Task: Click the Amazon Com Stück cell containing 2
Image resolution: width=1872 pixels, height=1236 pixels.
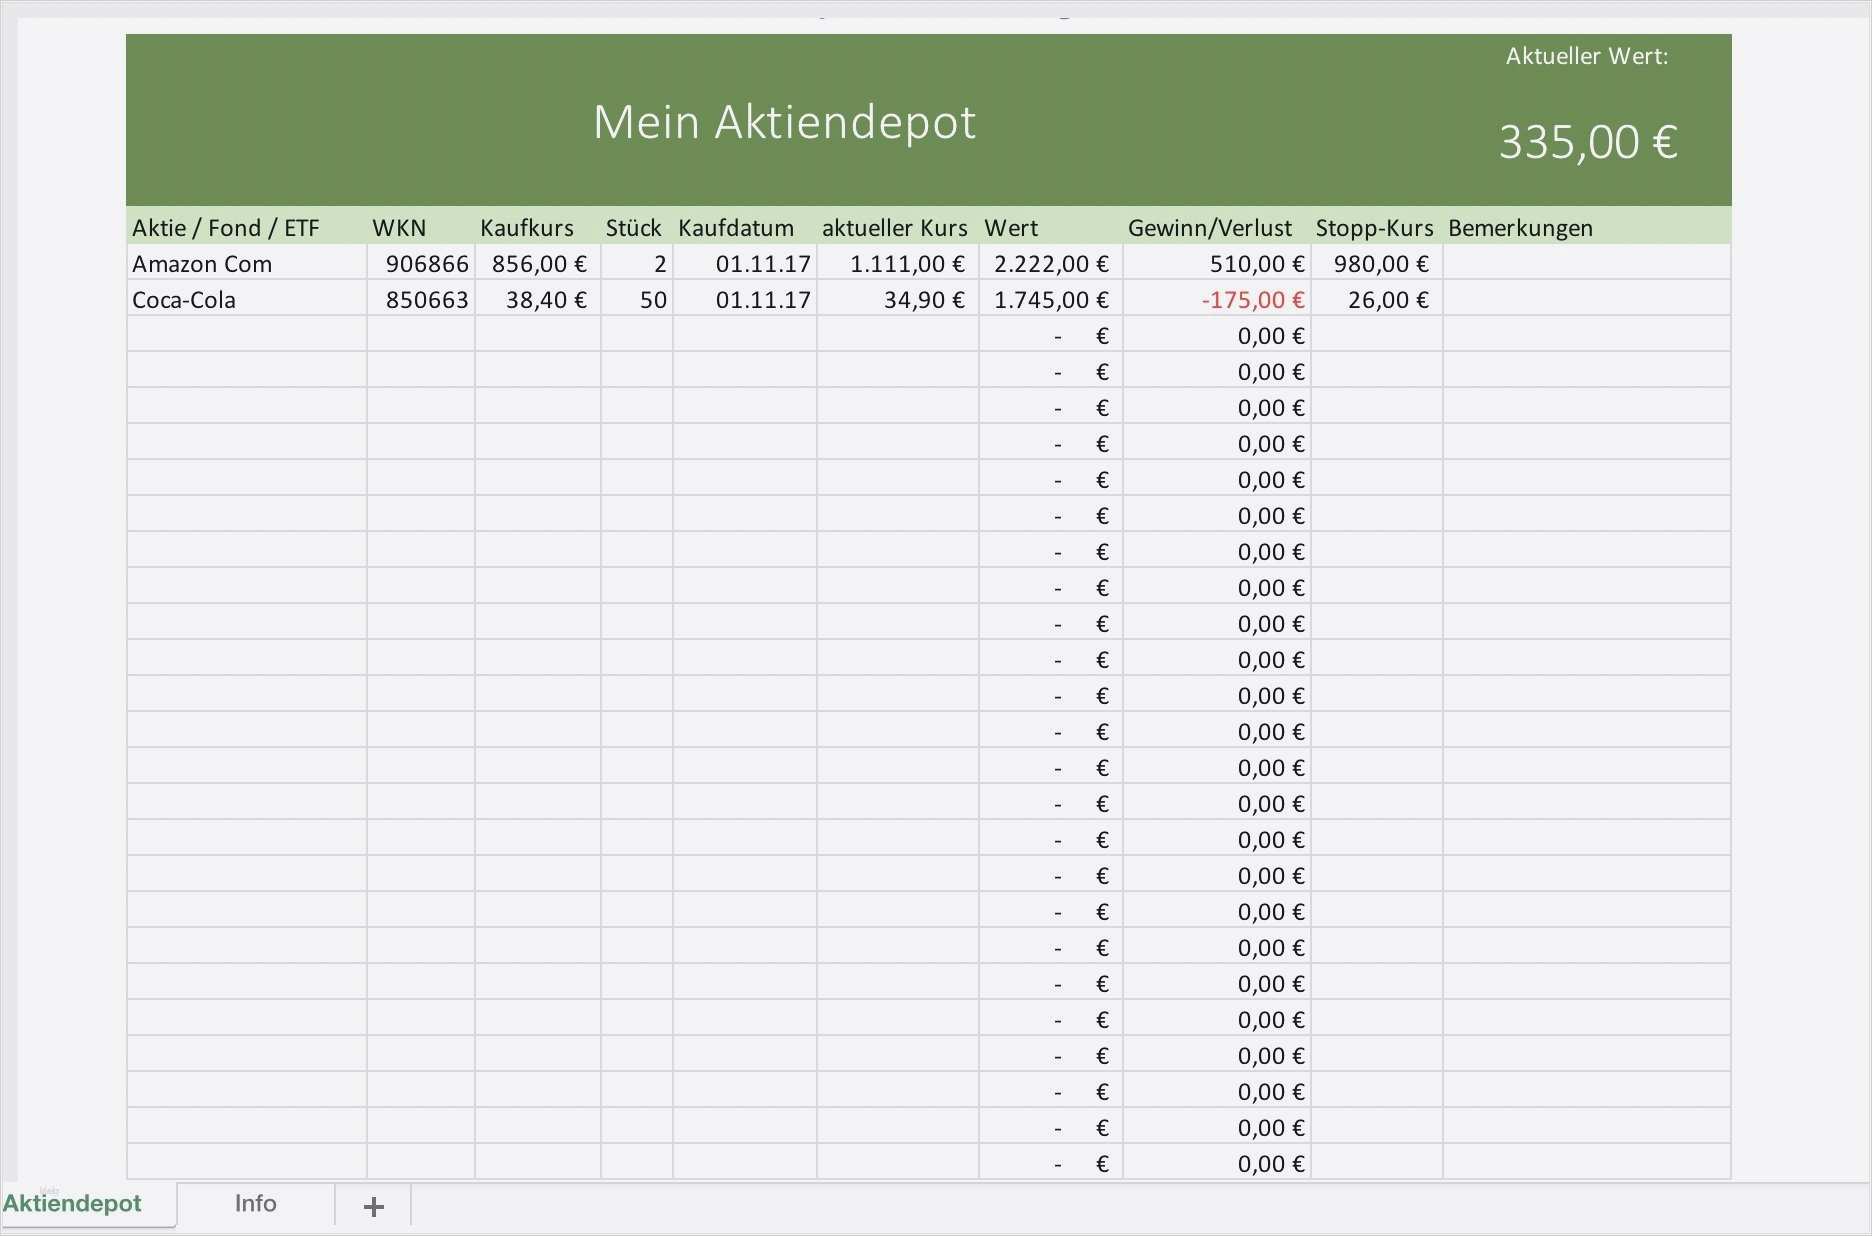Action: pos(637,264)
